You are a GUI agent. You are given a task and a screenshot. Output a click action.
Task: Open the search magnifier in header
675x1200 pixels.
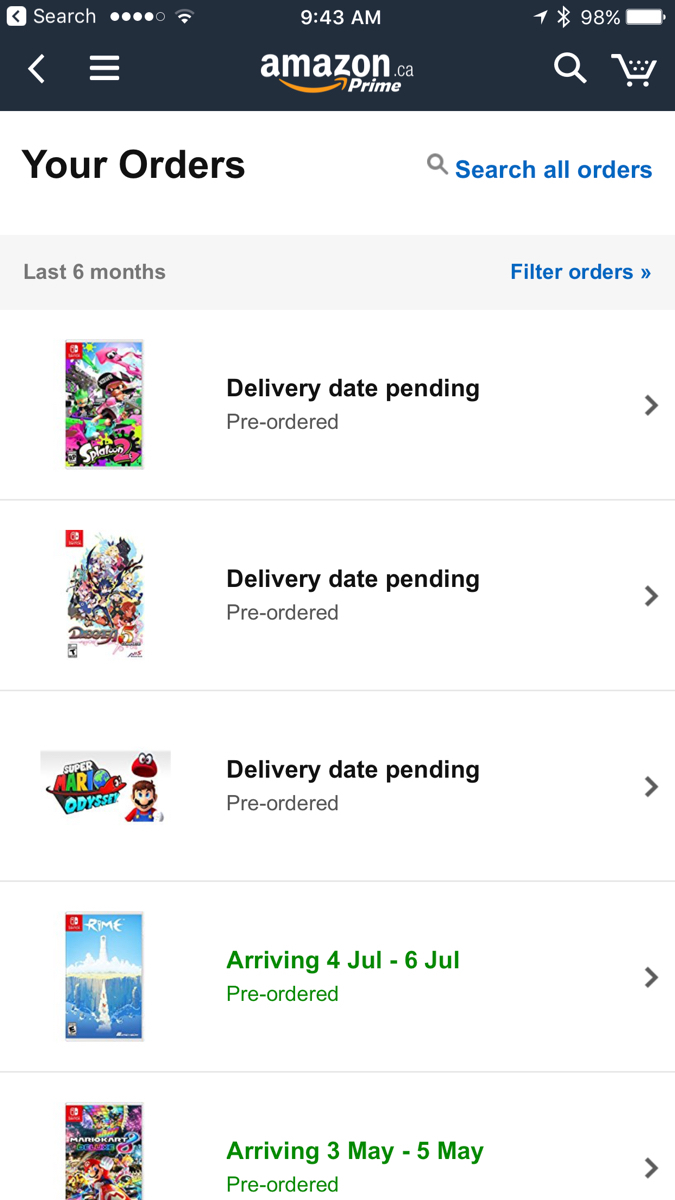570,68
